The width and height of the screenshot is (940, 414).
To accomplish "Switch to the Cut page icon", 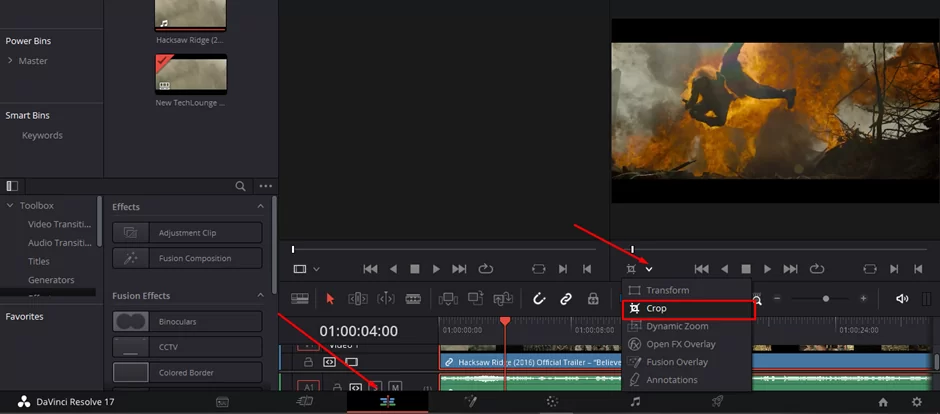I will click(x=305, y=402).
